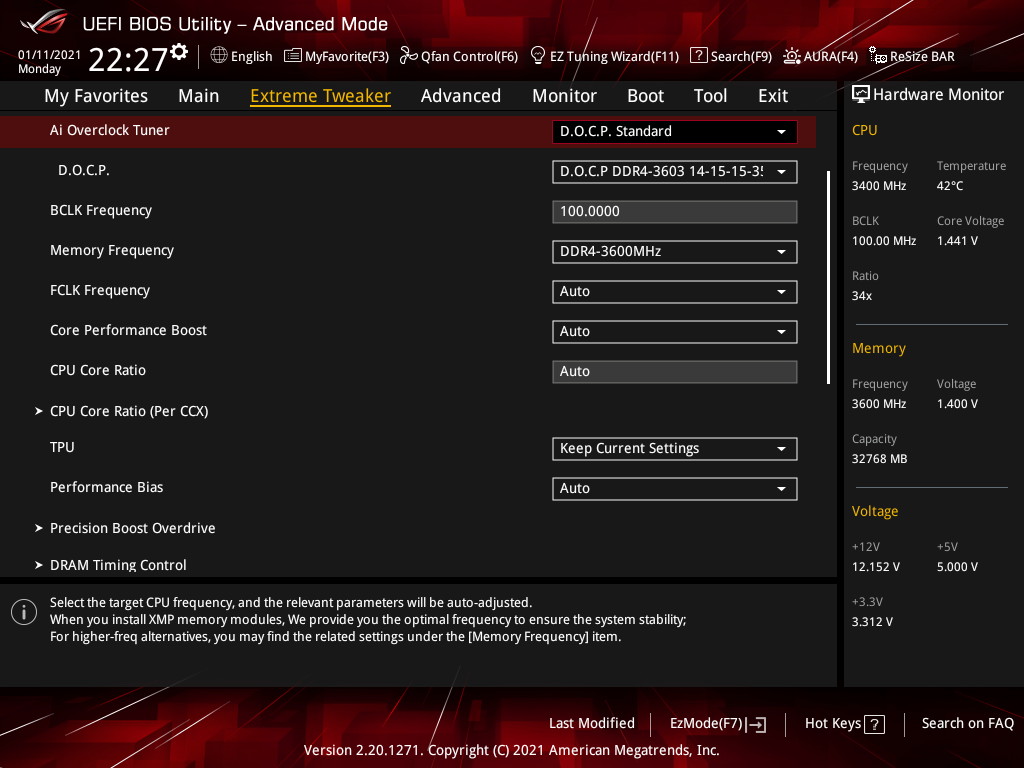The height and width of the screenshot is (768, 1024).
Task: Open Qfan Control fan icon
Action: pyautogui.click(x=408, y=56)
